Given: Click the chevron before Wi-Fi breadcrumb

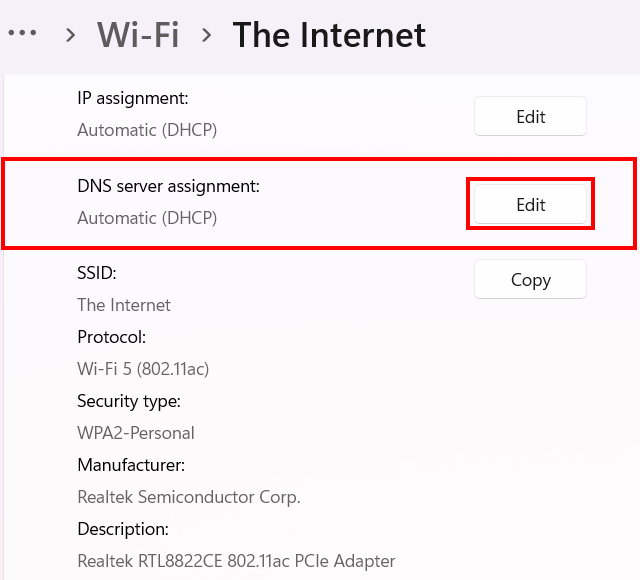Looking at the screenshot, I should coord(70,35).
